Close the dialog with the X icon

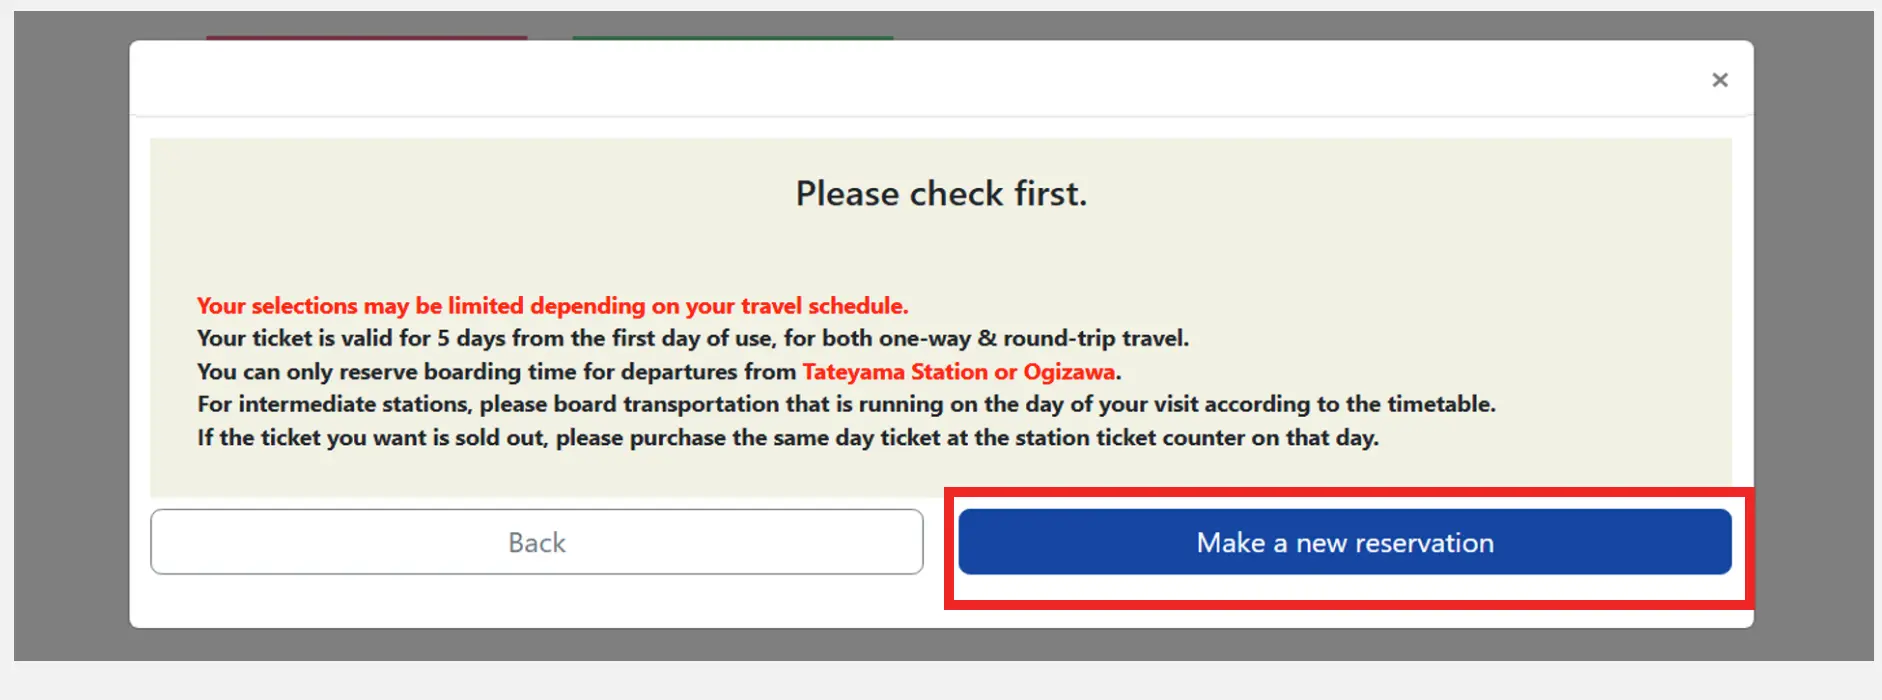coord(1719,80)
